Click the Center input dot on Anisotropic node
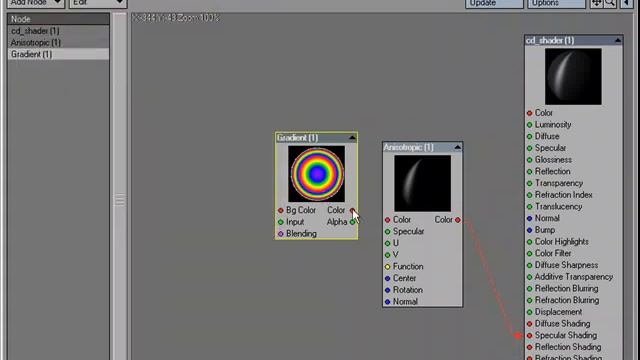The height and width of the screenshot is (360, 640). click(387, 279)
